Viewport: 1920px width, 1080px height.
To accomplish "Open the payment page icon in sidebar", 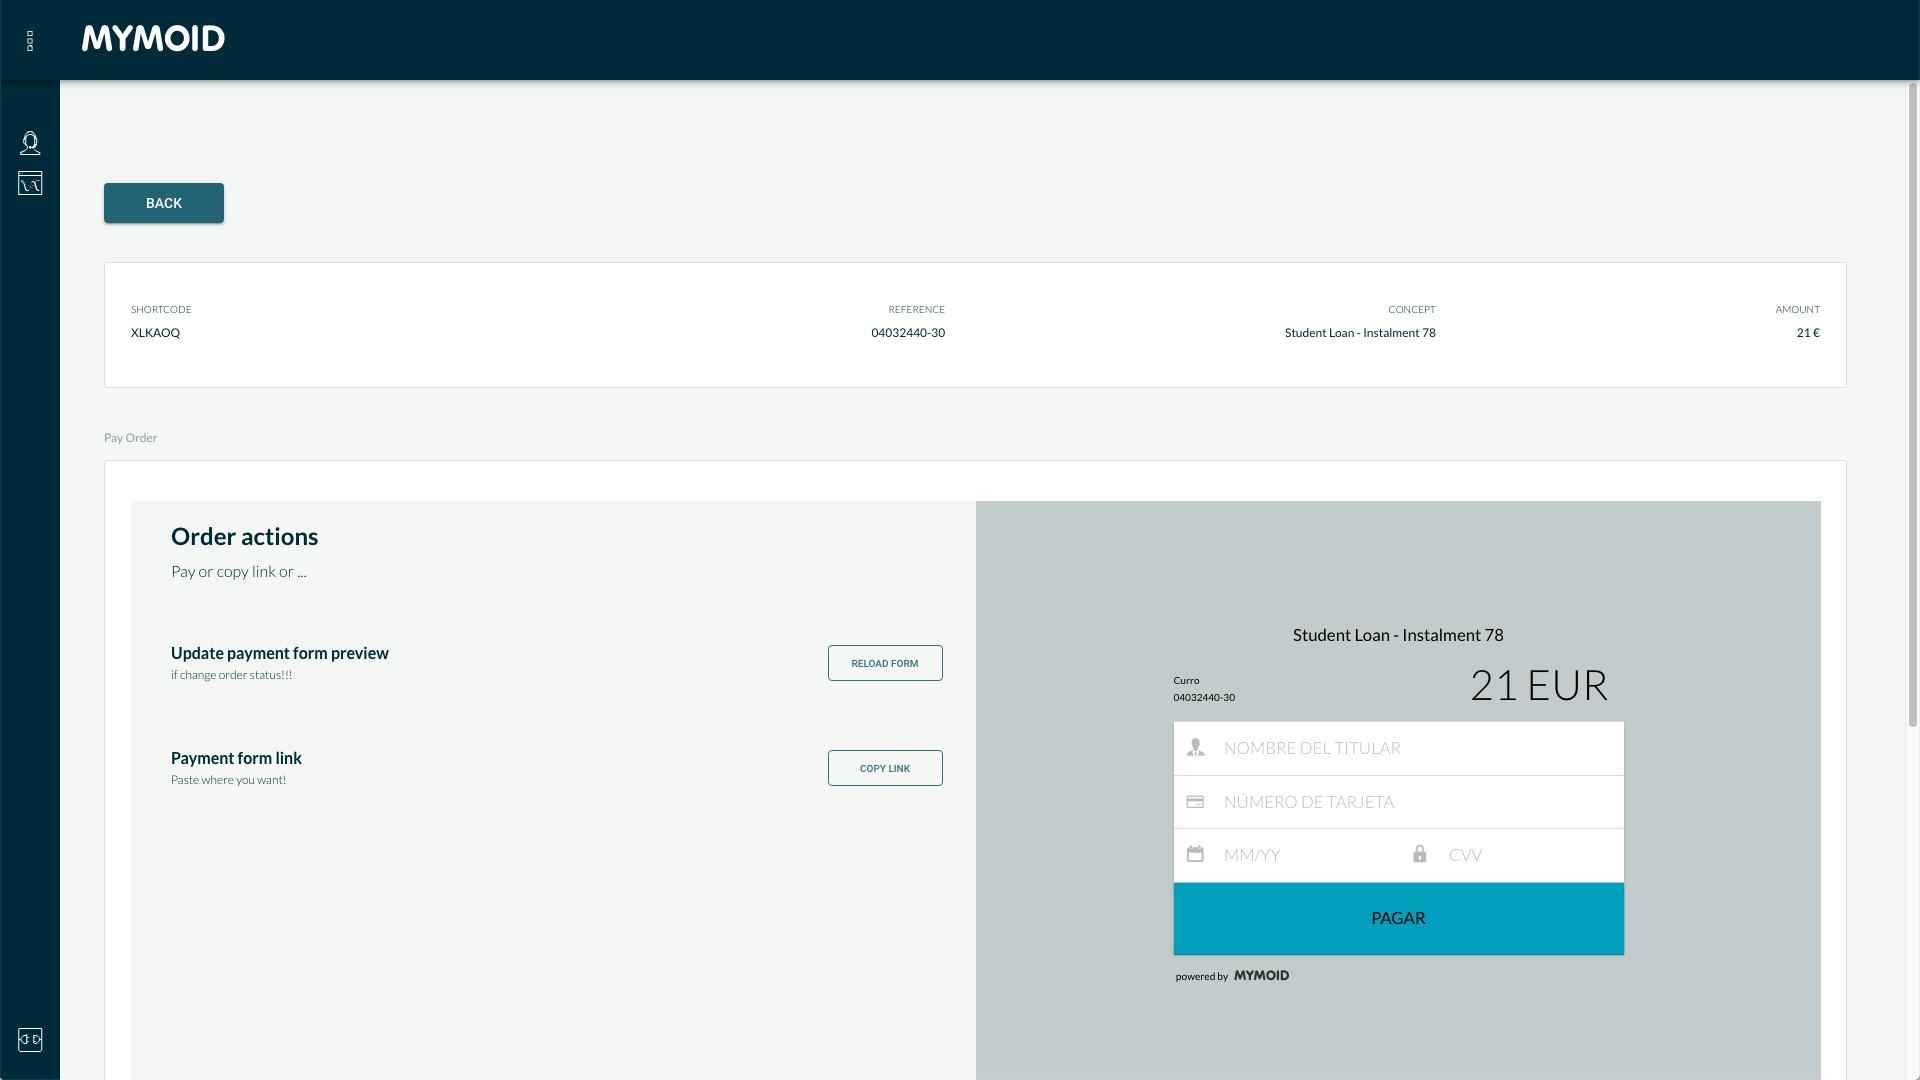I will coord(30,183).
